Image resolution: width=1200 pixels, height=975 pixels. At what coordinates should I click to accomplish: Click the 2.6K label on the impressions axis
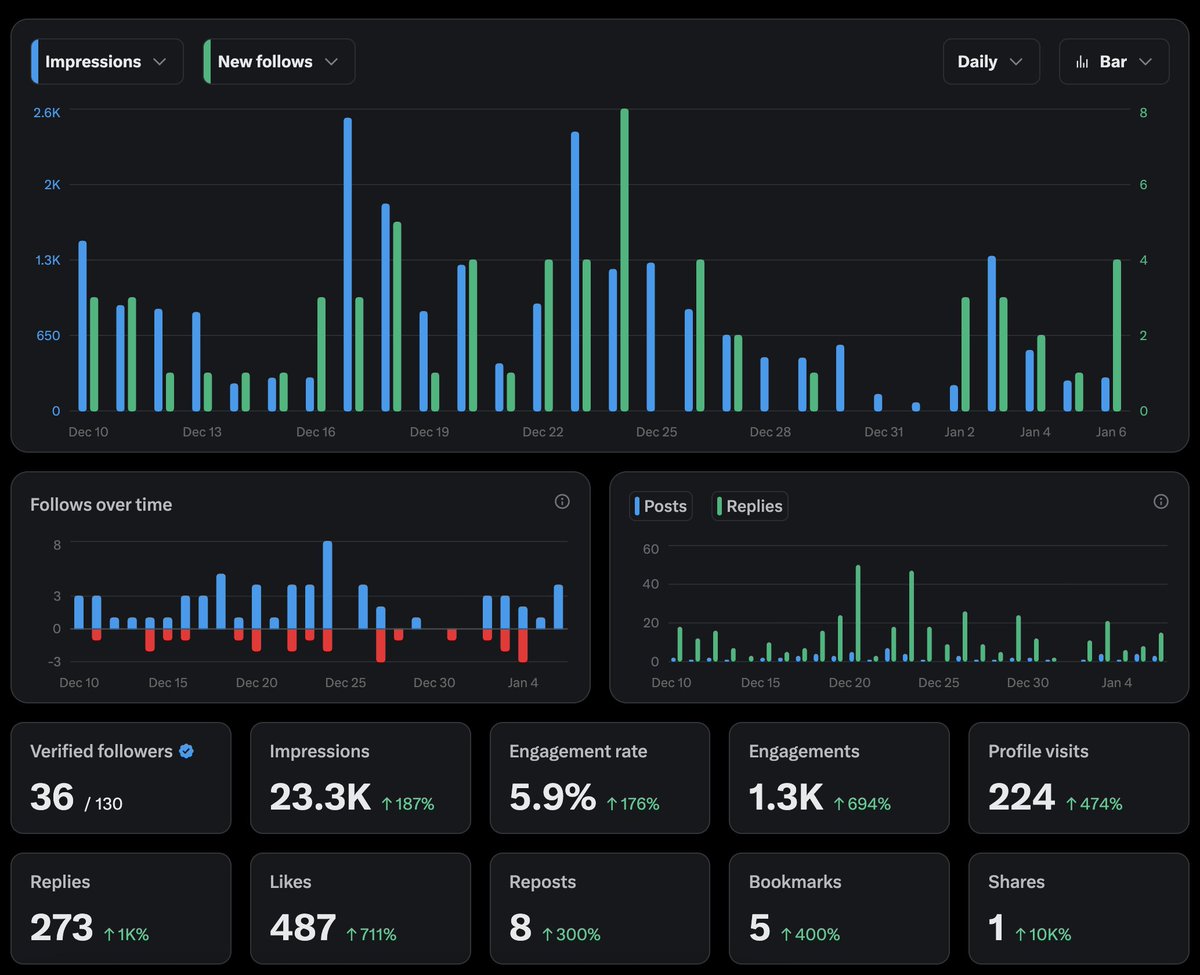coord(47,113)
